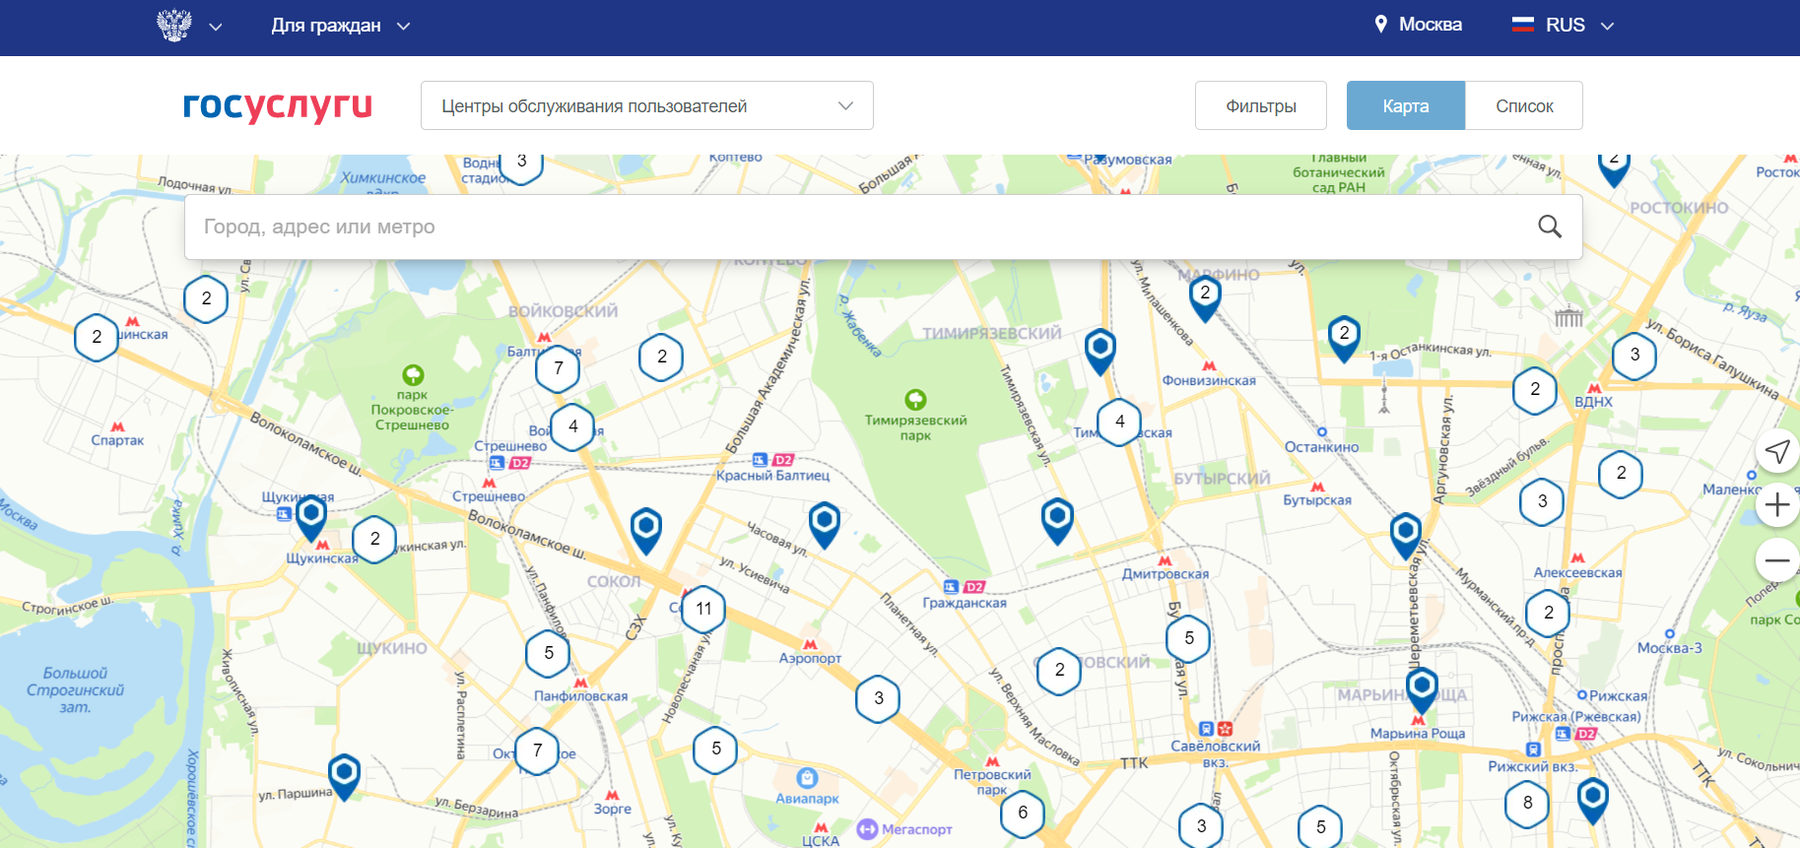This screenshot has width=1800, height=848.
Task: Zoom out the map with minus button
Action: (x=1777, y=561)
